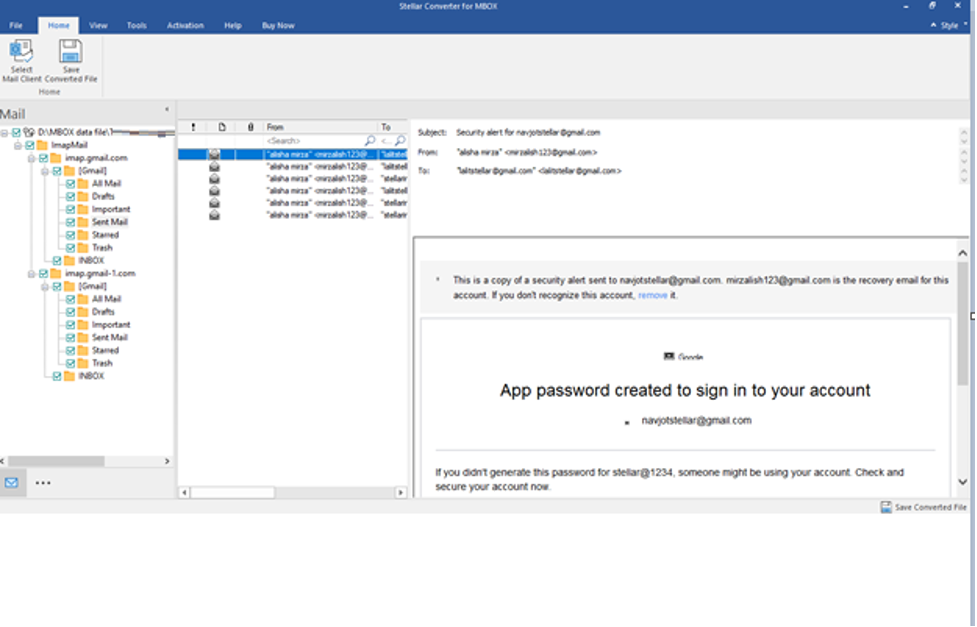Uncheck the imap.gmail.com checkbox
Viewport: 977px width, 627px height.
pos(44,158)
